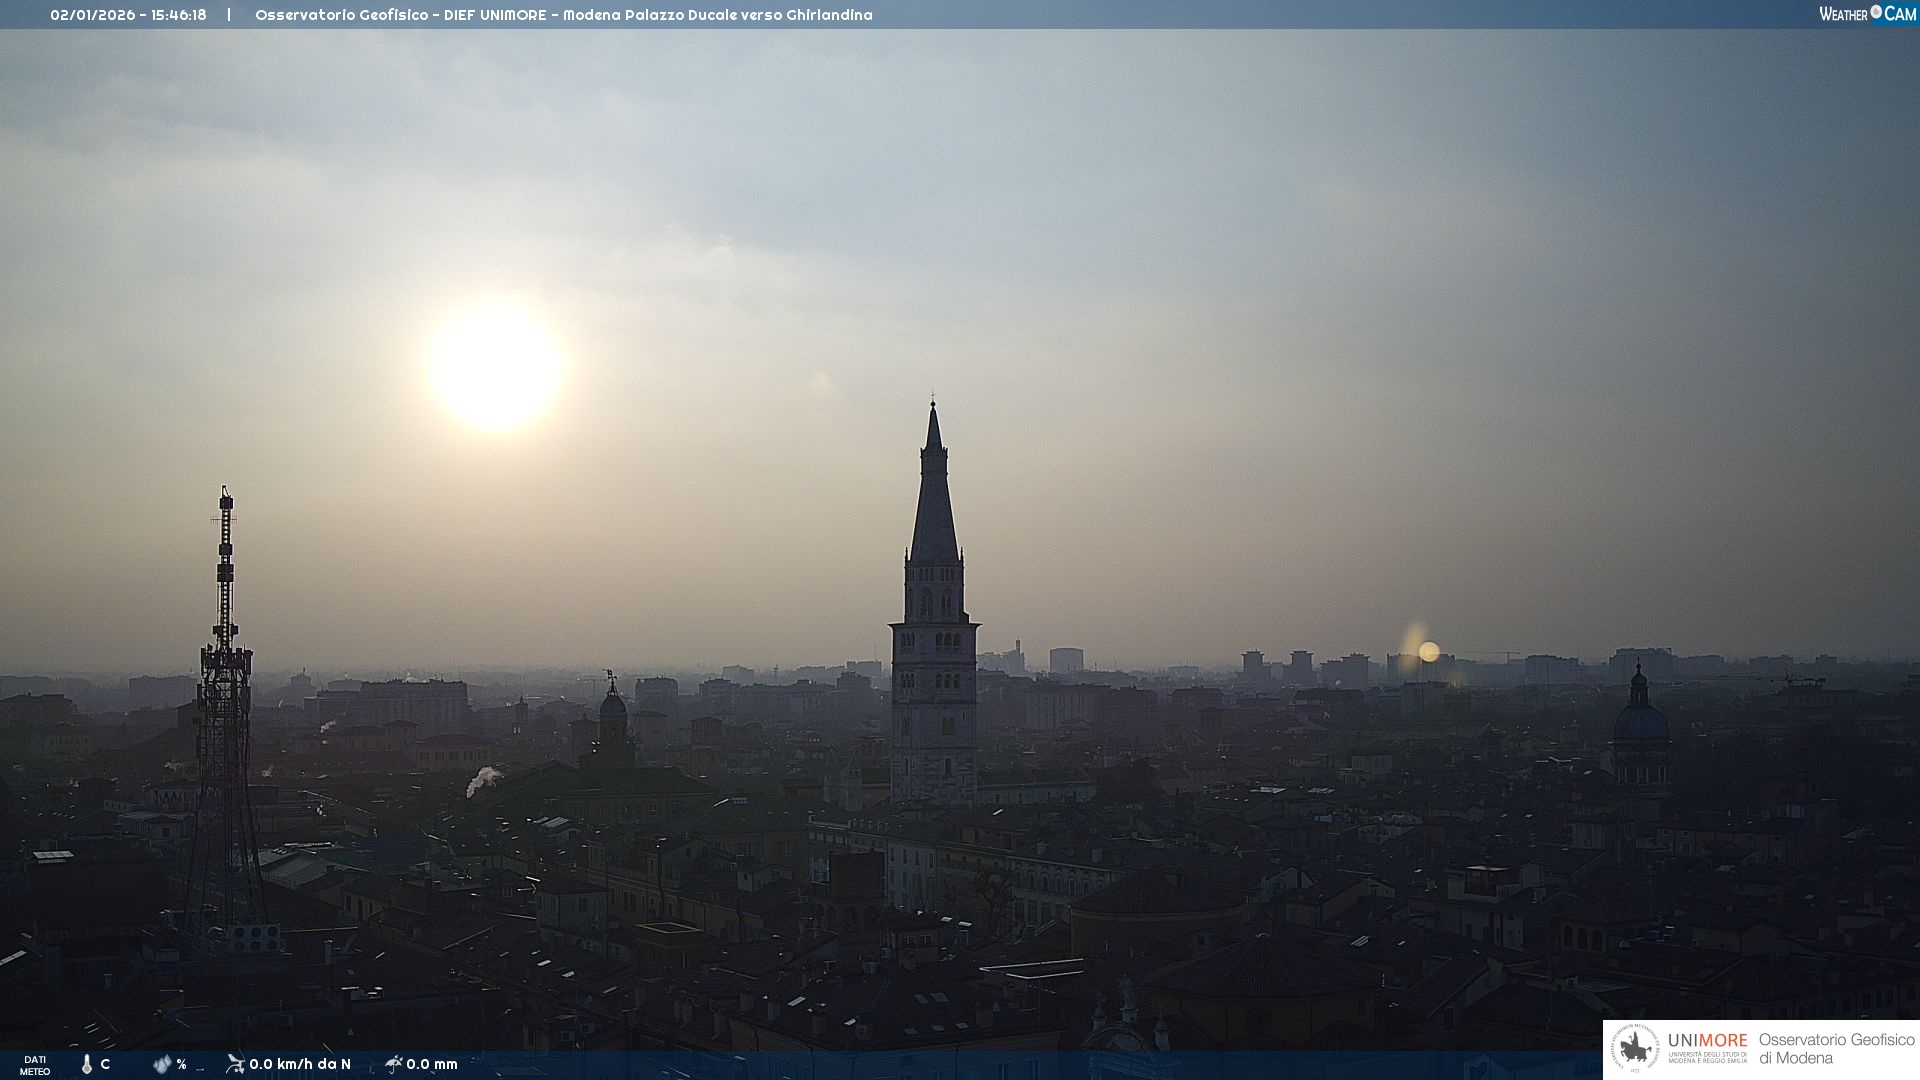Click the rainfall 0.0 mm reading
1920x1080 pixels.
coord(432,1064)
